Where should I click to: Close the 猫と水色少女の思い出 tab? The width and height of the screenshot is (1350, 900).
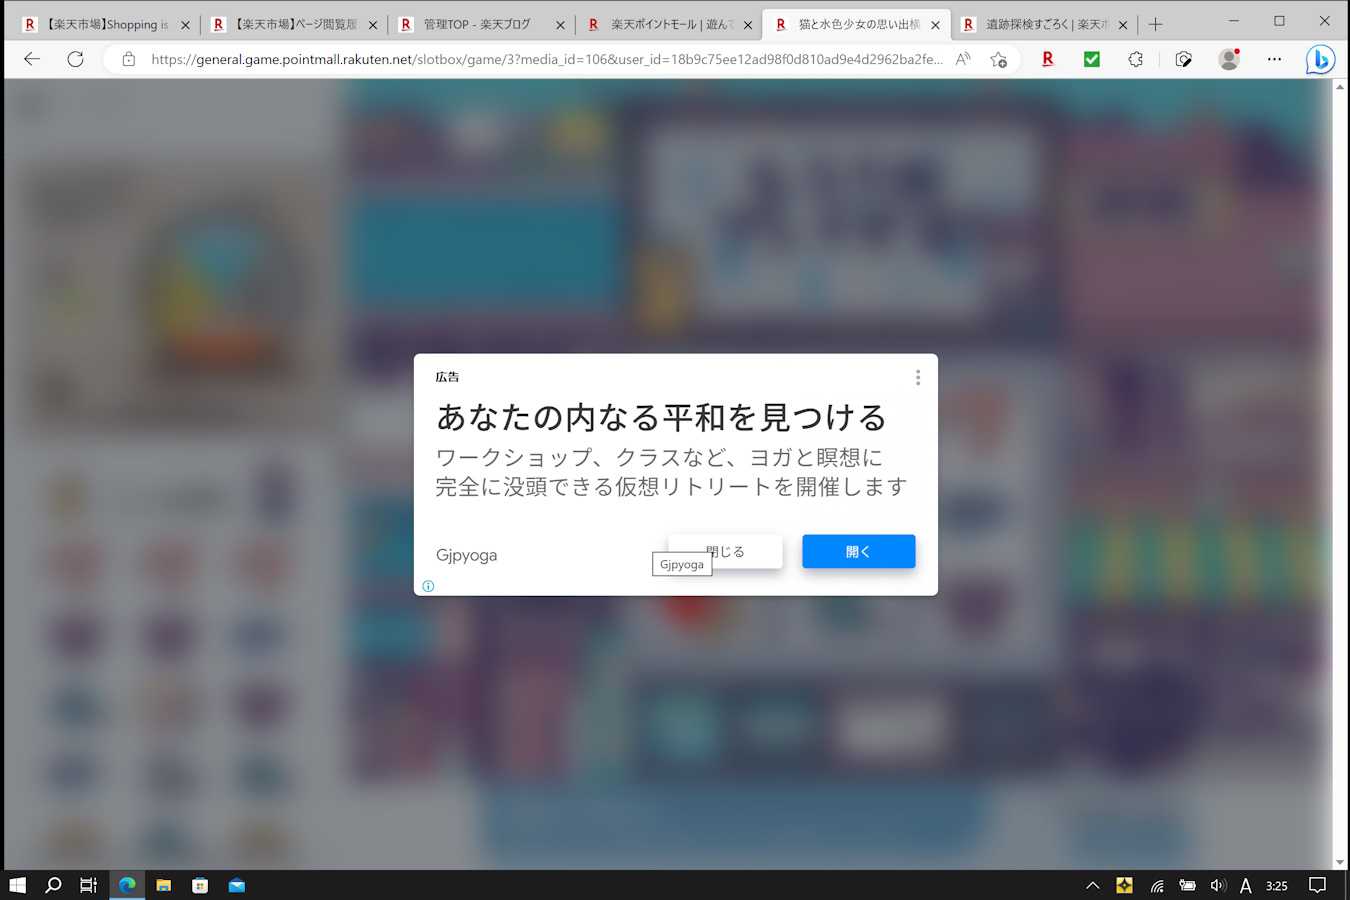pos(935,25)
